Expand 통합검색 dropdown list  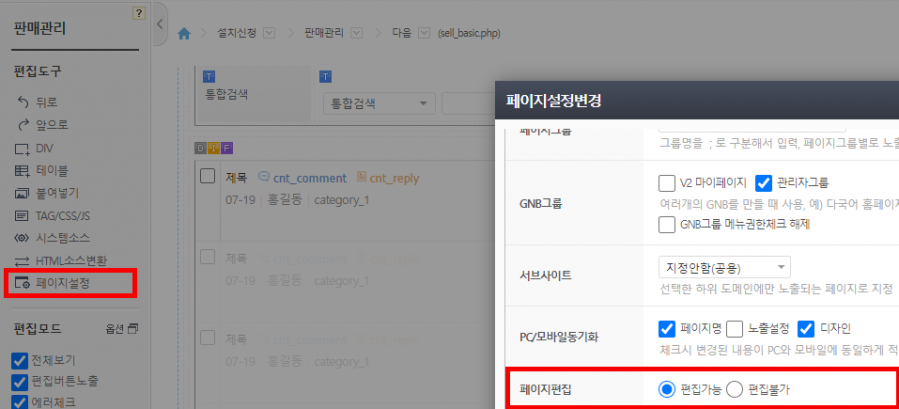379,103
